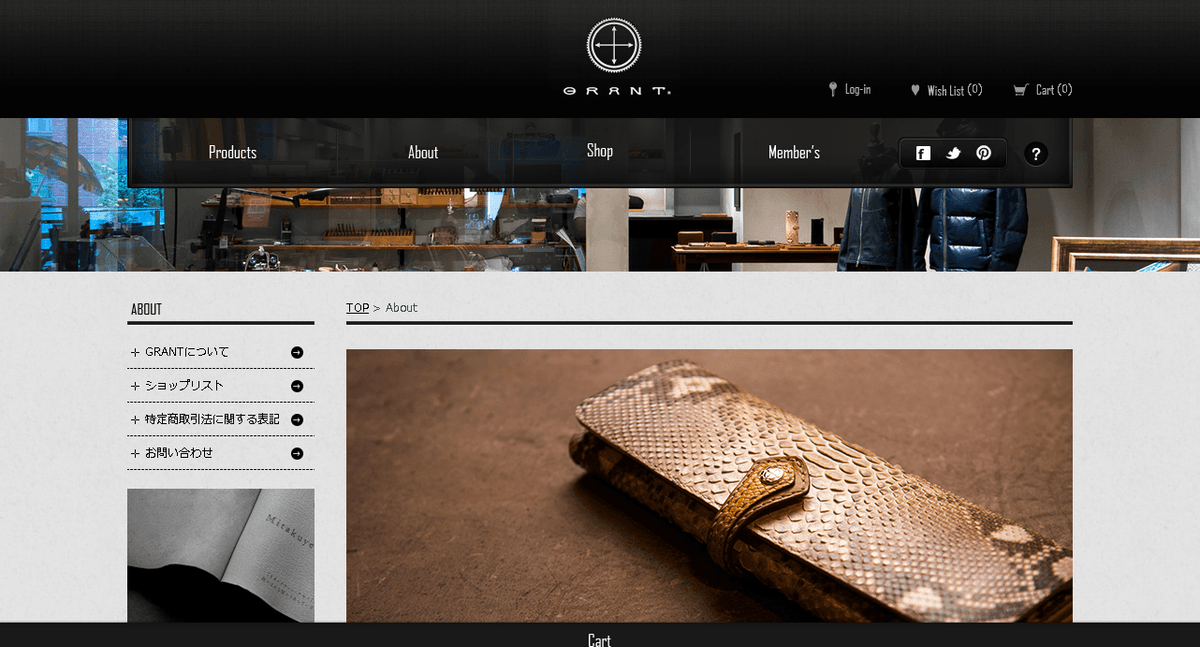This screenshot has height=647, width=1200.
Task: Open the Pinterest icon
Action: pos(984,153)
